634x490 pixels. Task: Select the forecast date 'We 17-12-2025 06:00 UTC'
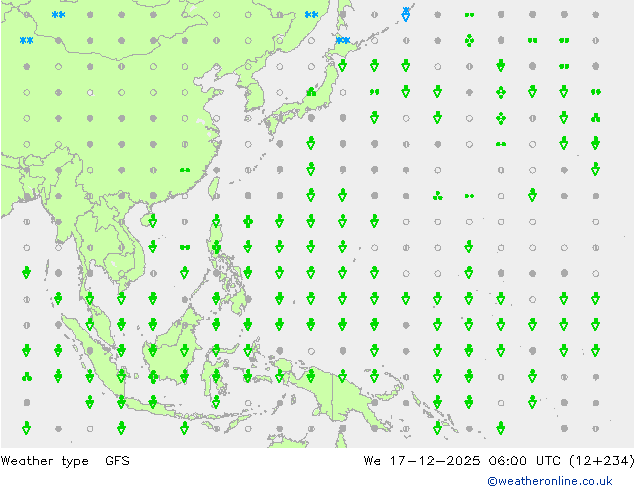(462, 460)
